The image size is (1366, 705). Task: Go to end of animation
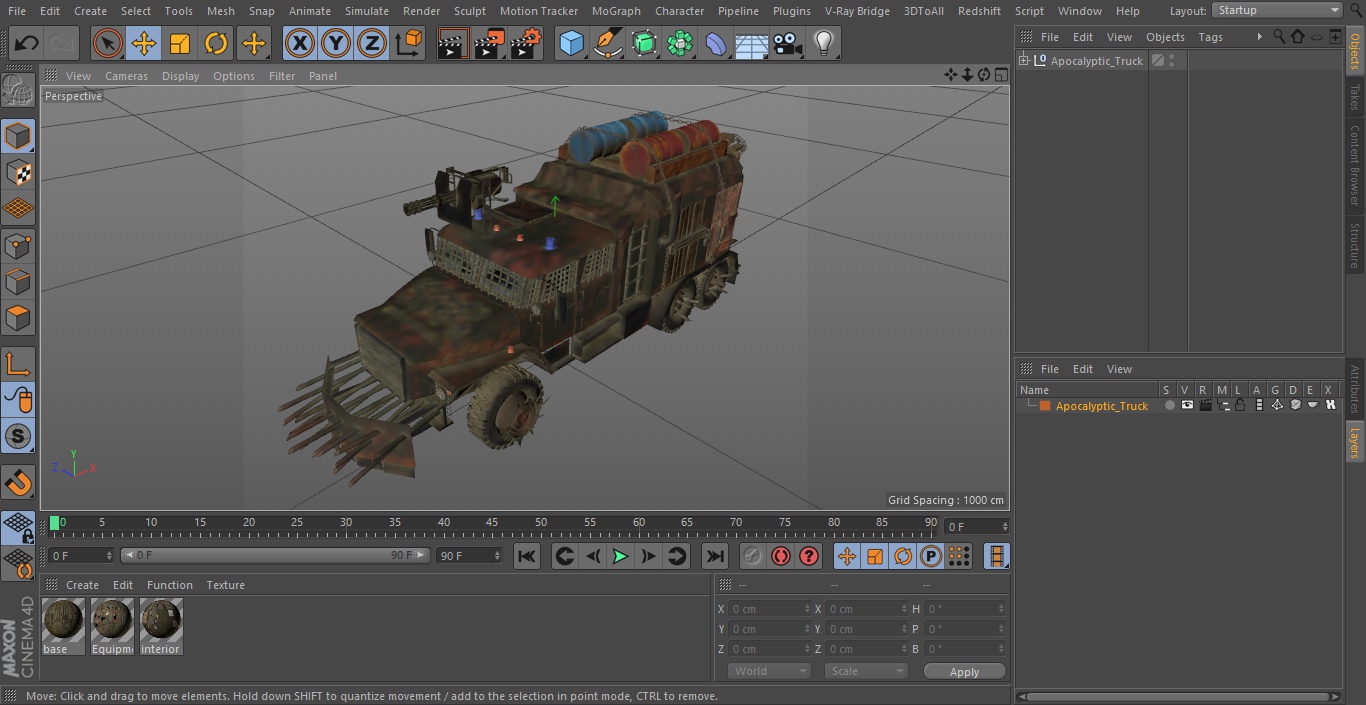pos(714,556)
